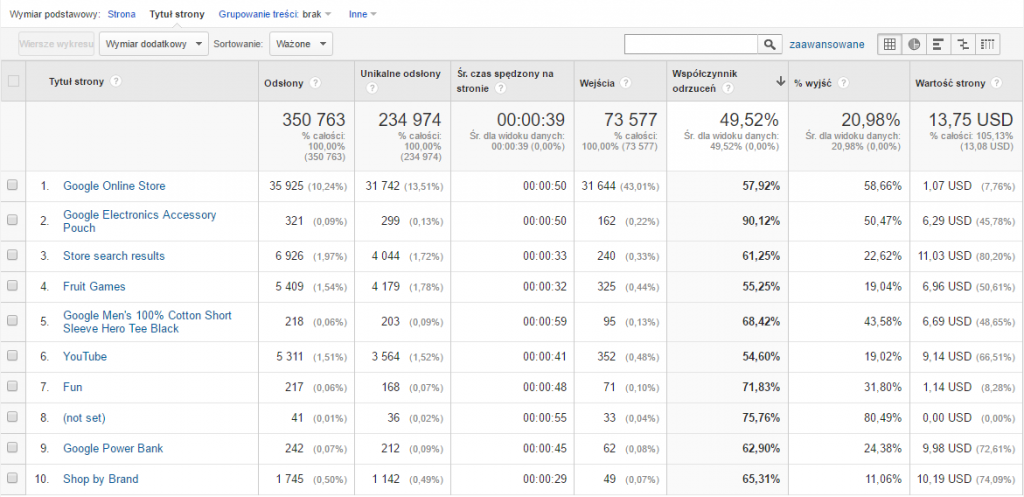Open help icon under Unikalne odsłony
This screenshot has height=497, width=1024.
point(372,88)
